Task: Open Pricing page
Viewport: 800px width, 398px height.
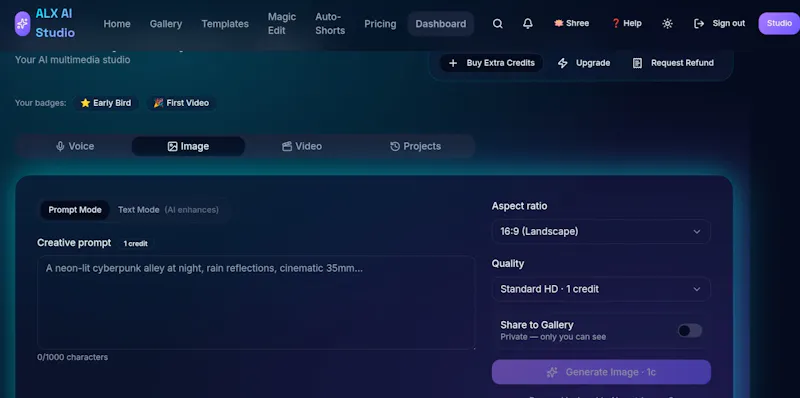Action: (380, 24)
